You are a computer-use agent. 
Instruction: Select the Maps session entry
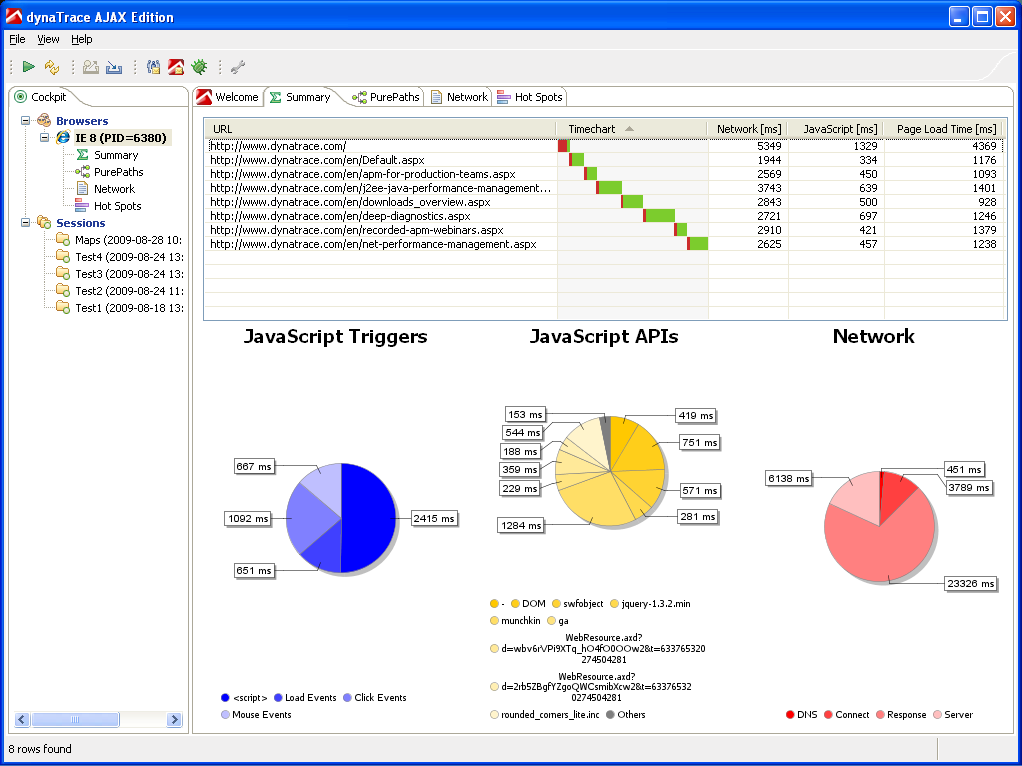pos(128,240)
